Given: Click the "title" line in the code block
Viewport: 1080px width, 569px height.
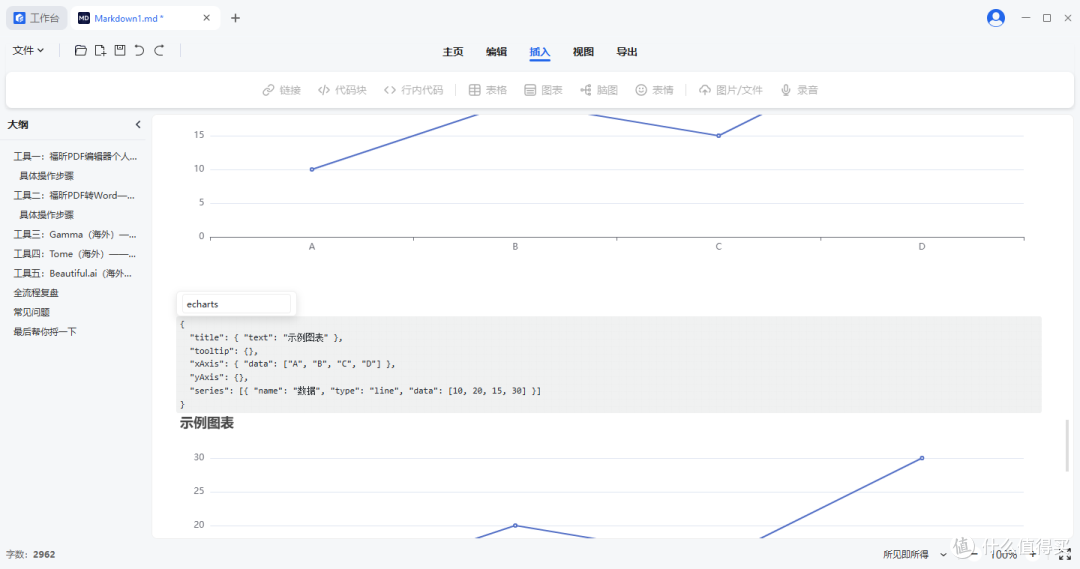Looking at the screenshot, I should [x=266, y=338].
